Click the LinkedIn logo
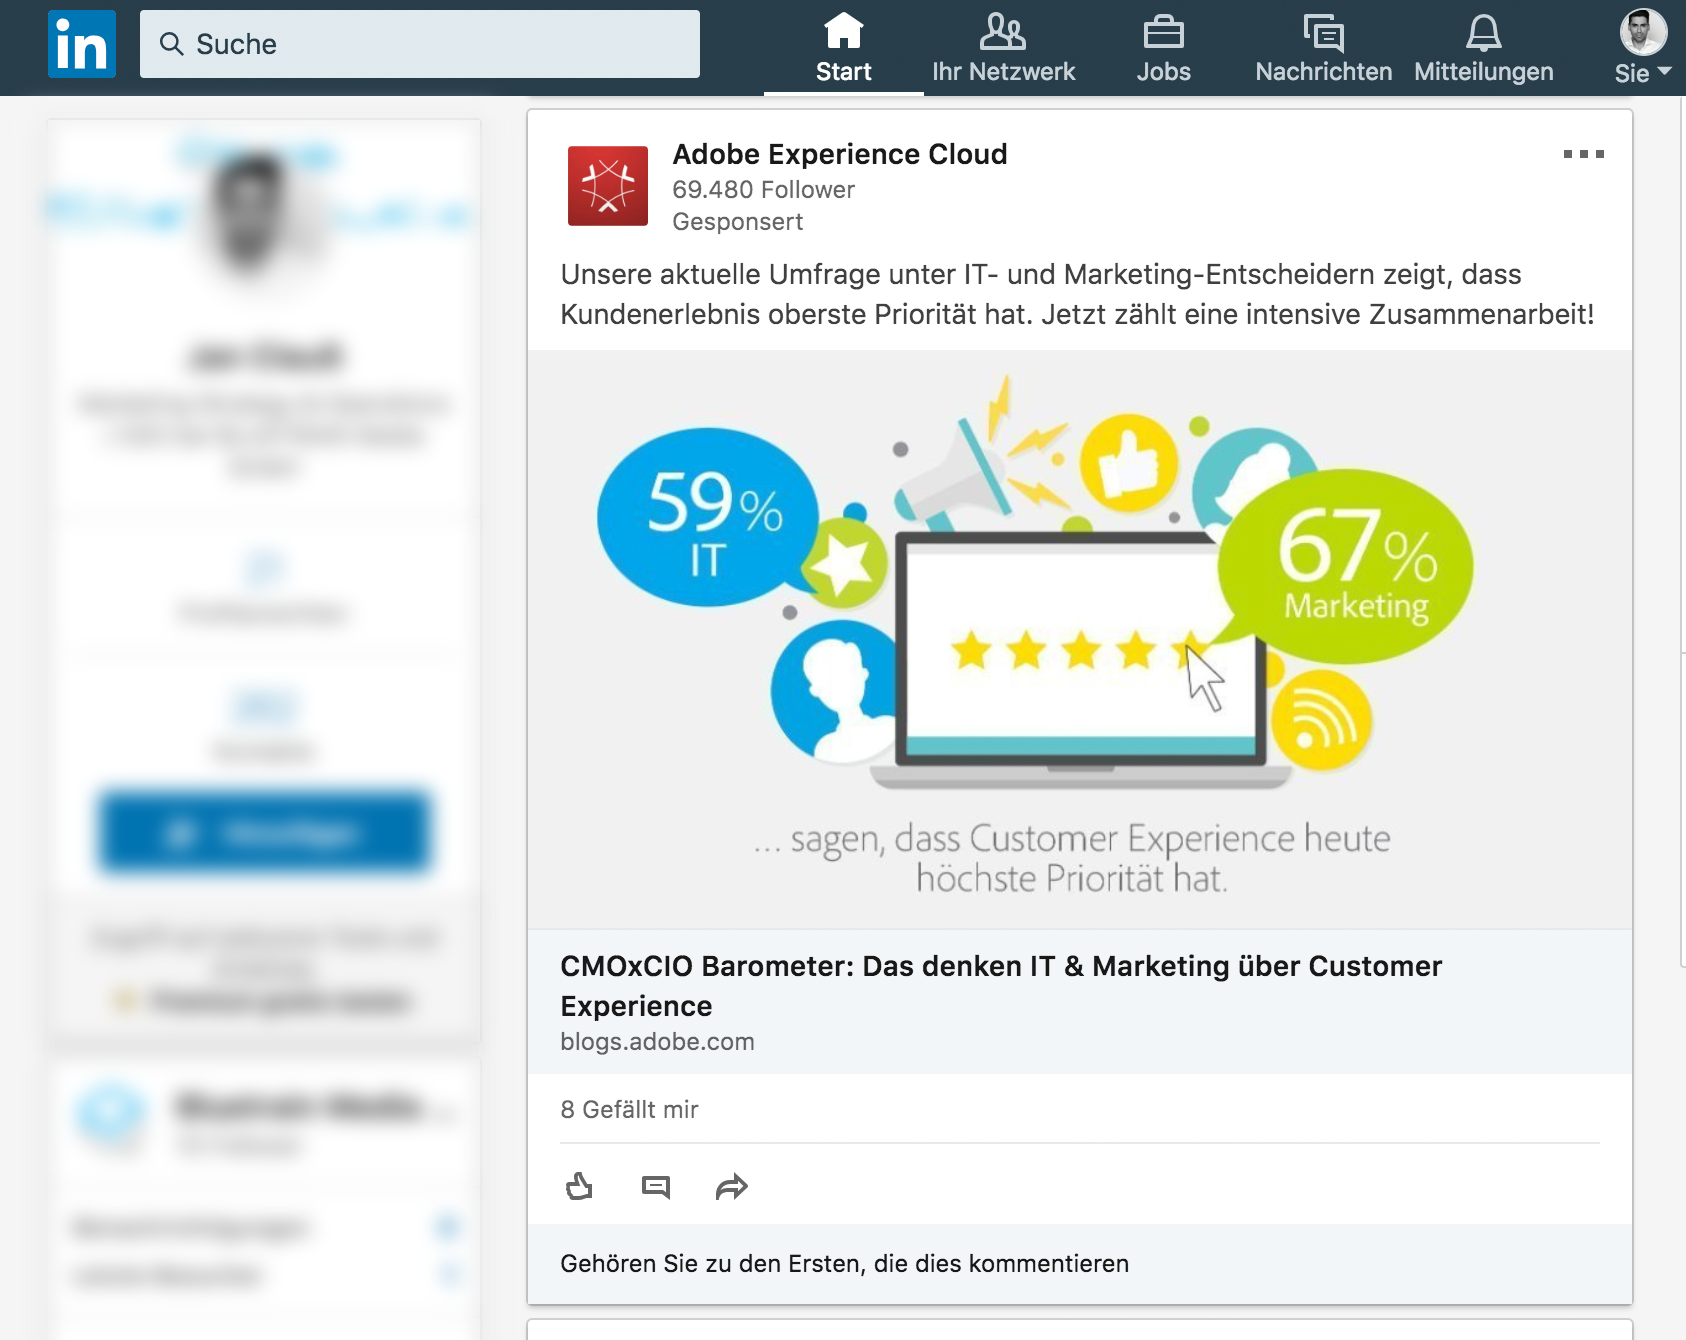Image resolution: width=1686 pixels, height=1340 pixels. point(82,44)
